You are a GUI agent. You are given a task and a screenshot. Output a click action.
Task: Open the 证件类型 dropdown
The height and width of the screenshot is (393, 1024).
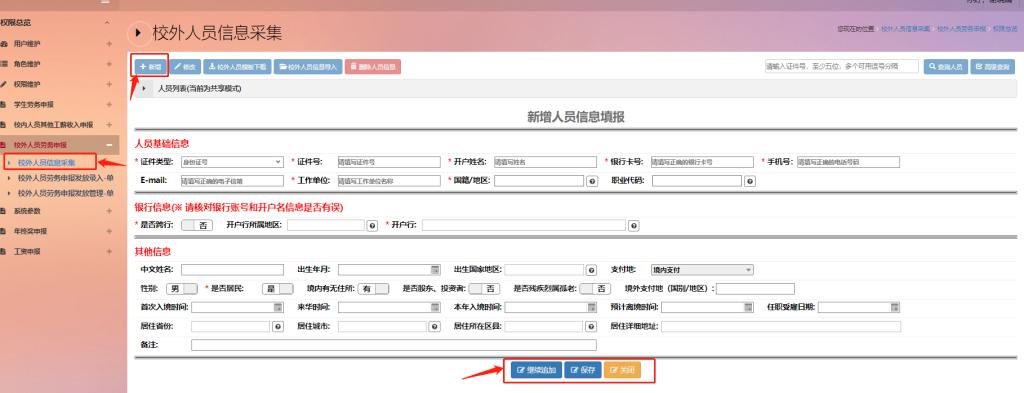[231, 162]
